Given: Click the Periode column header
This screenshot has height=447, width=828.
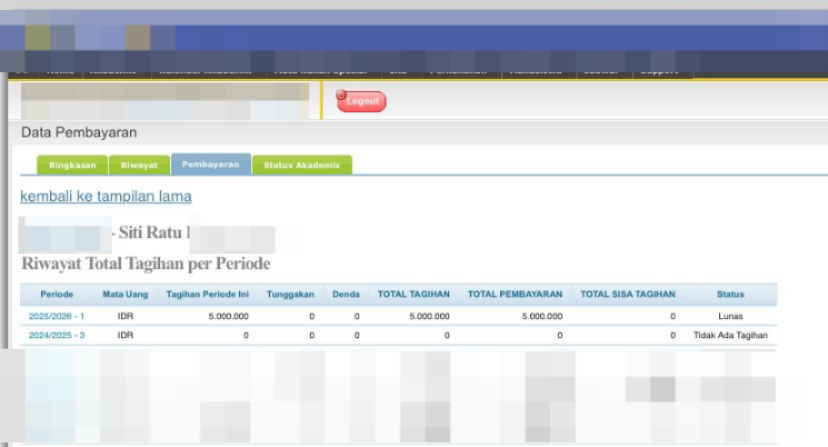Looking at the screenshot, I should (58, 295).
